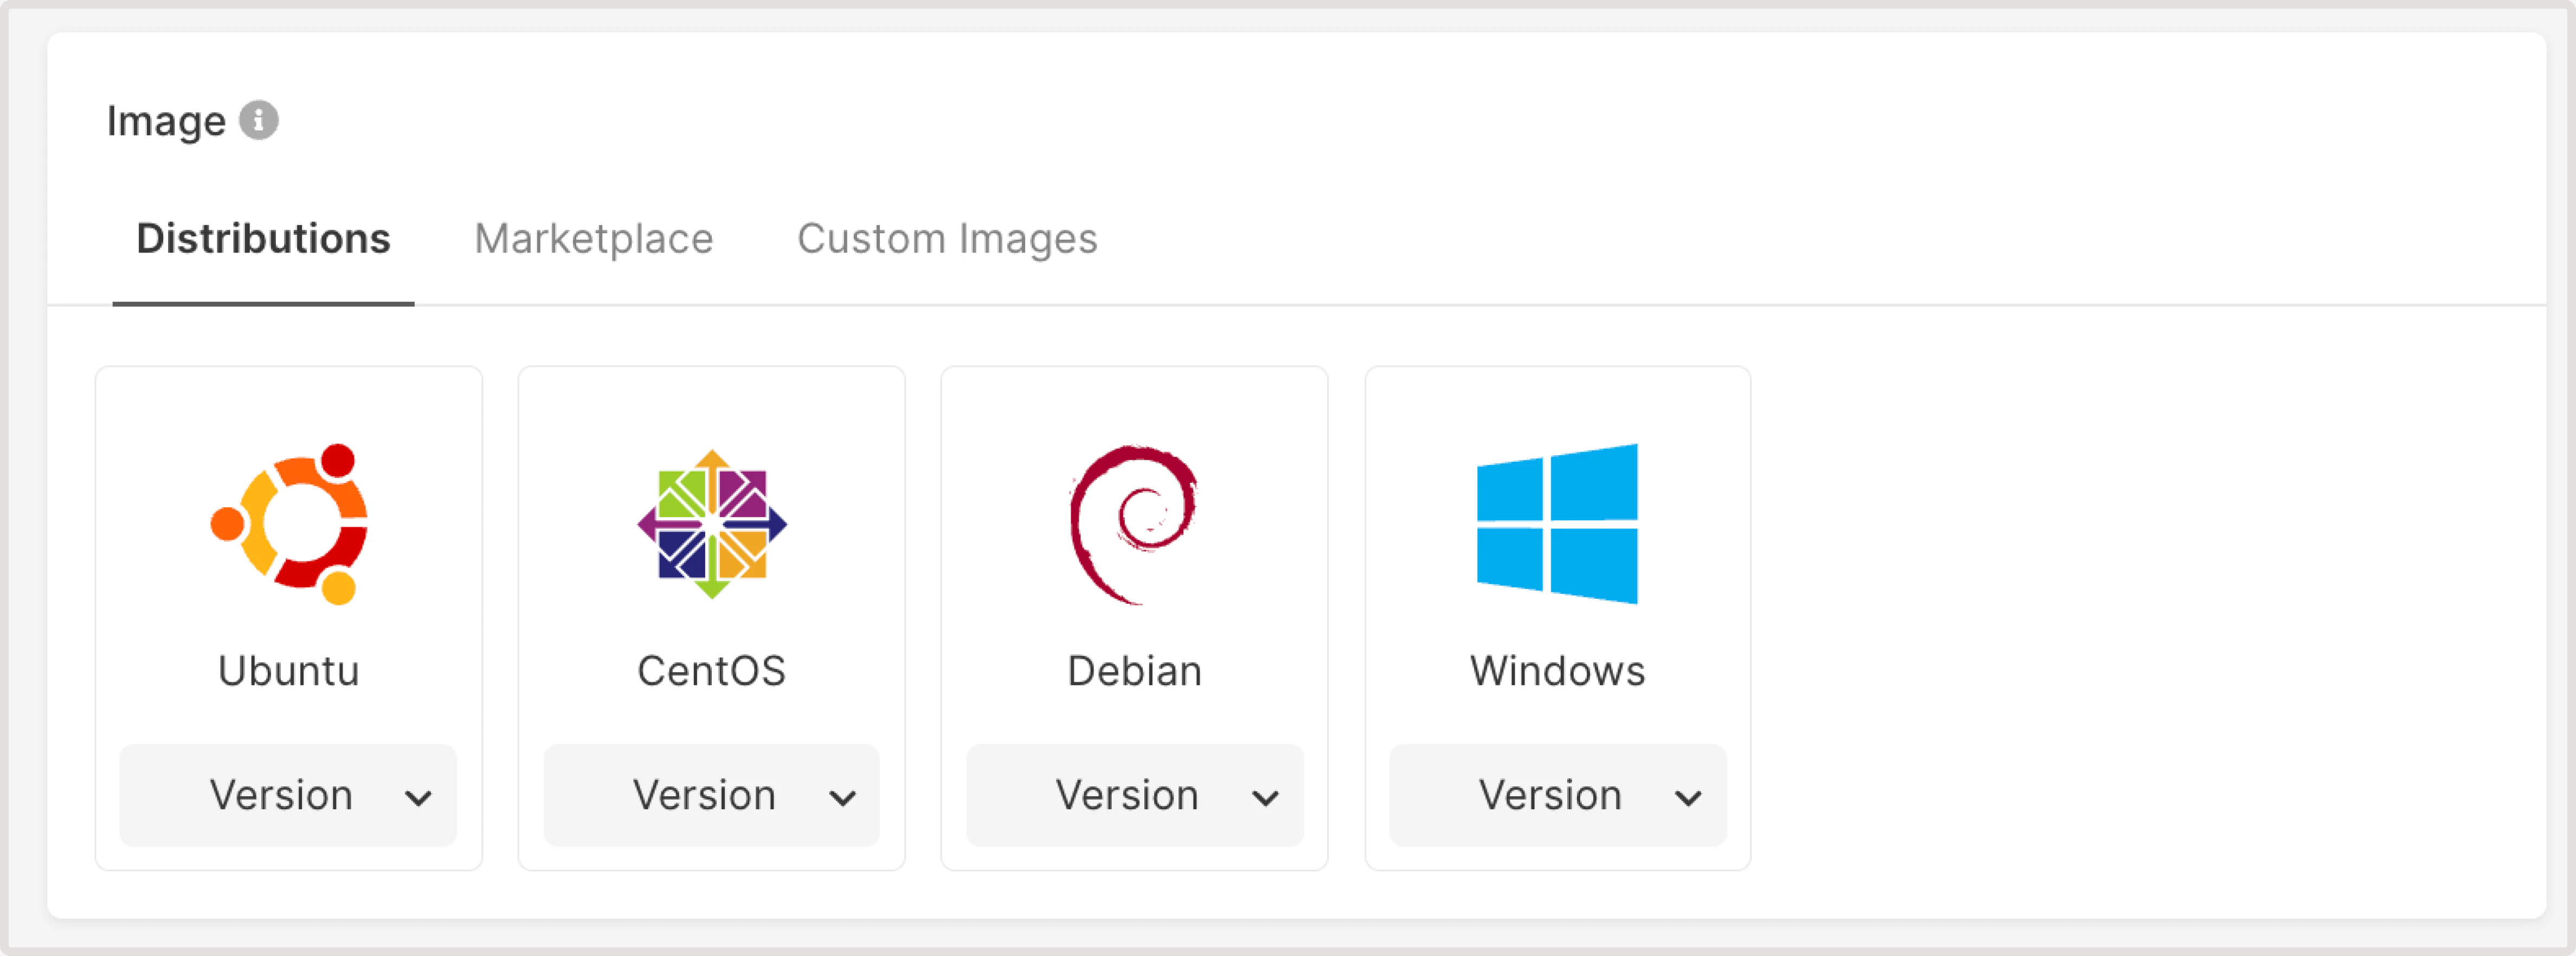Click the Ubuntu label text
This screenshot has width=2576, height=956.
click(288, 670)
